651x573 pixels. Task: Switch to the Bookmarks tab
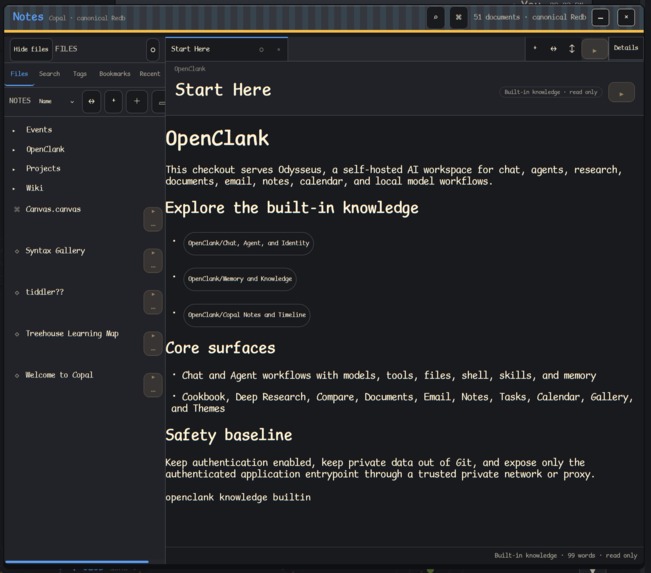pos(115,74)
